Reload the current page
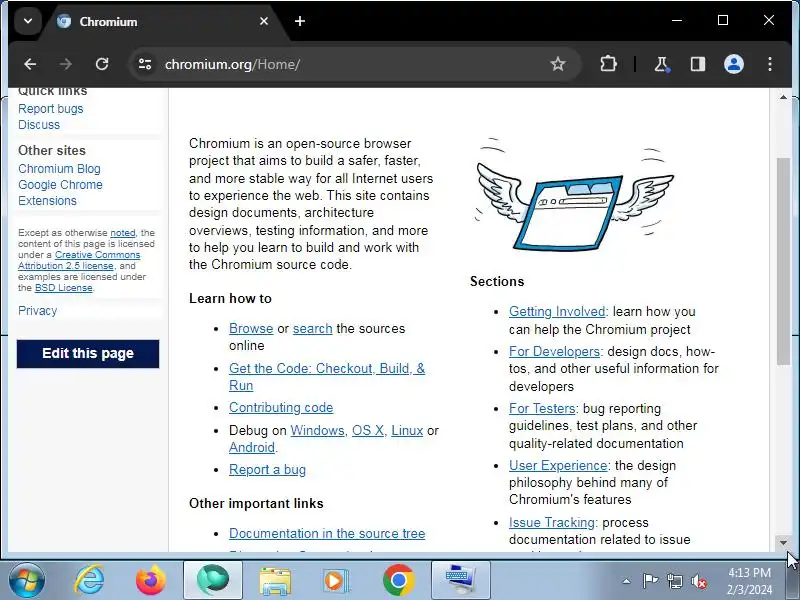 coord(102,64)
